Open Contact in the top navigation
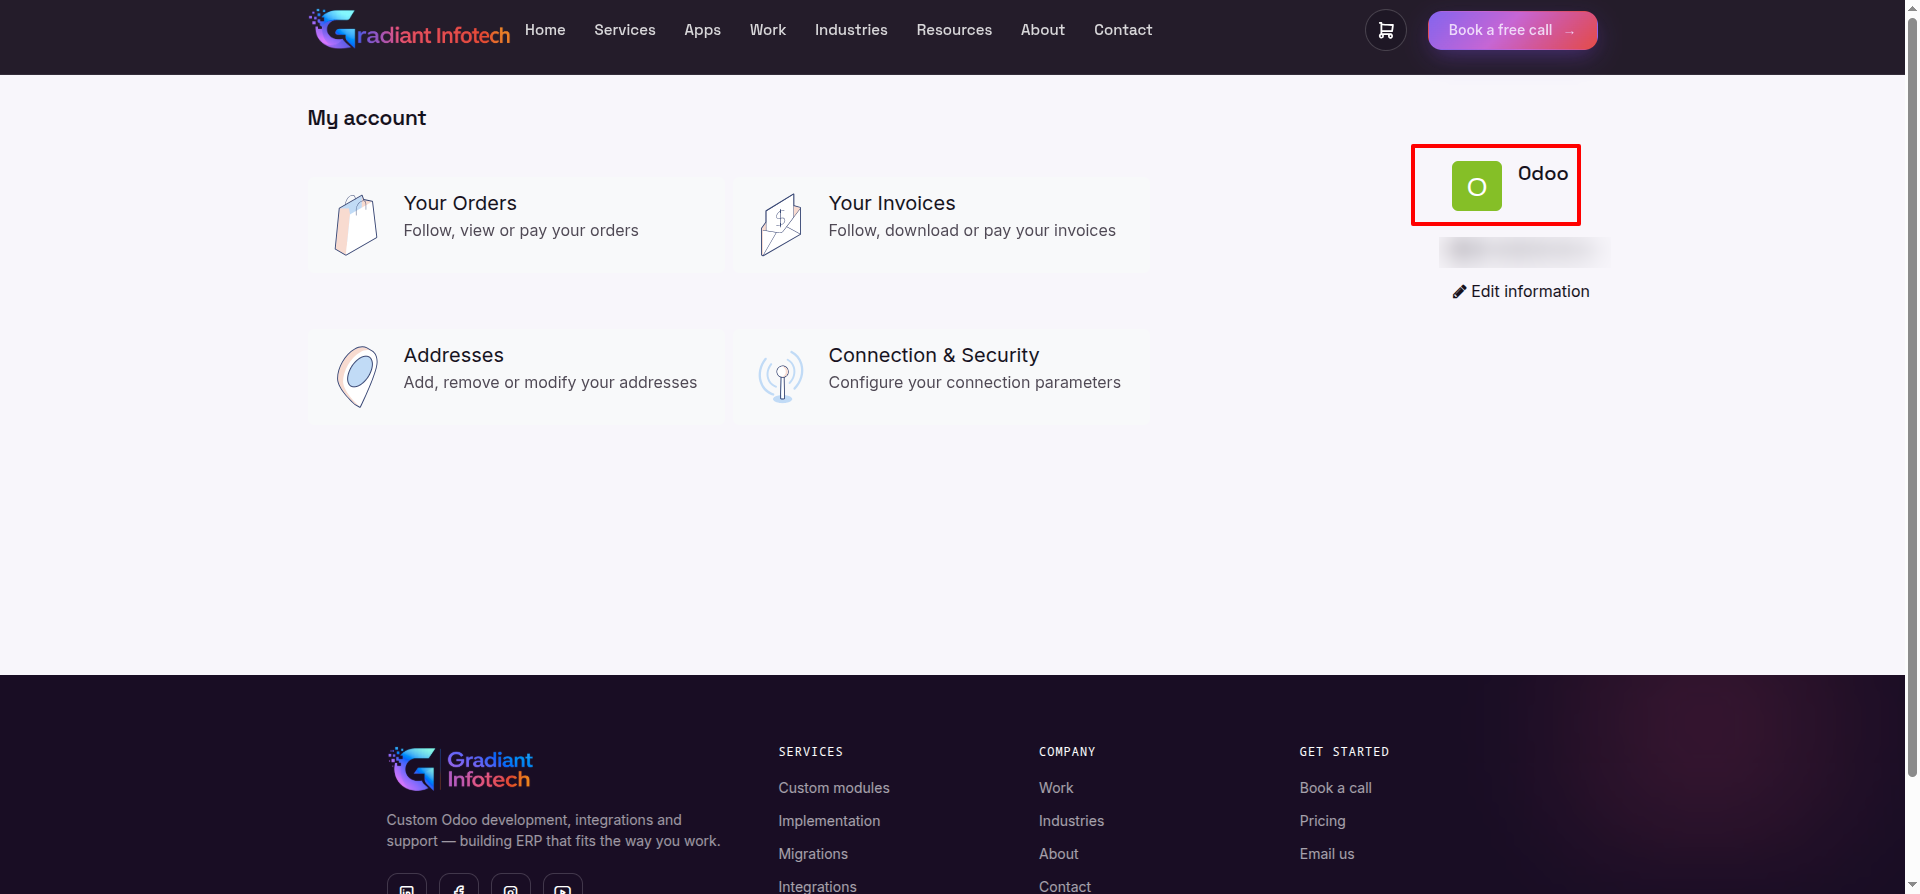This screenshot has height=894, width=1920. tap(1123, 30)
